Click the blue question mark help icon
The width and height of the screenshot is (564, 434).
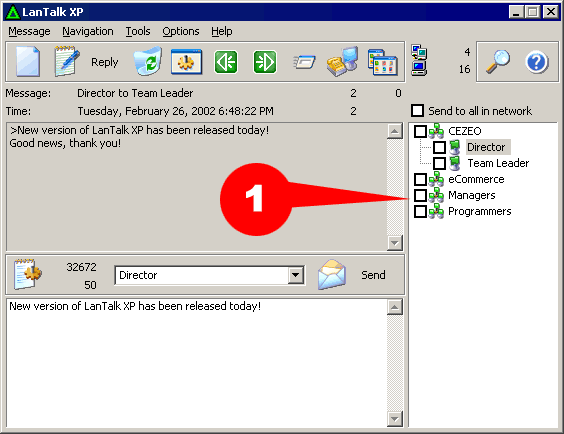pyautogui.click(x=537, y=62)
